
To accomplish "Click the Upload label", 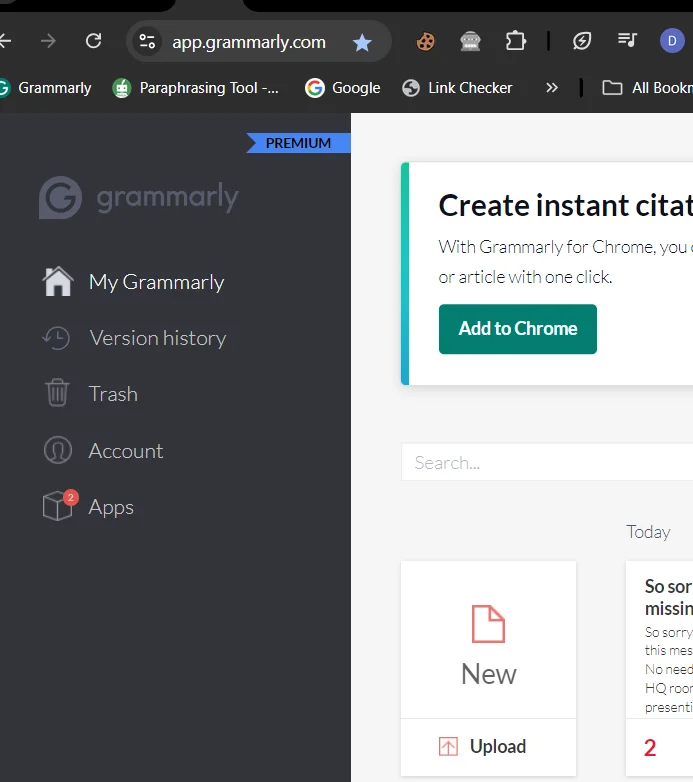I will pos(498,747).
